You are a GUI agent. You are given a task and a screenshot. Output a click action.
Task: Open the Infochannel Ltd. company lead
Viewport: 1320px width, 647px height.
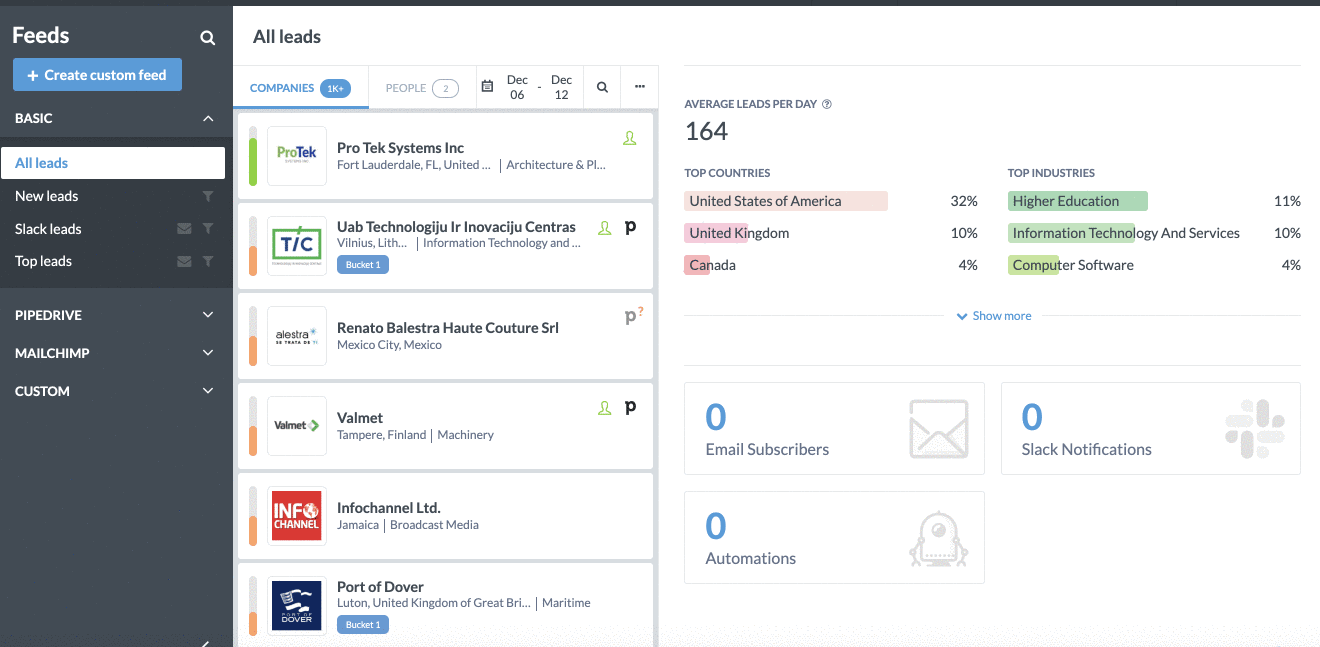(446, 515)
